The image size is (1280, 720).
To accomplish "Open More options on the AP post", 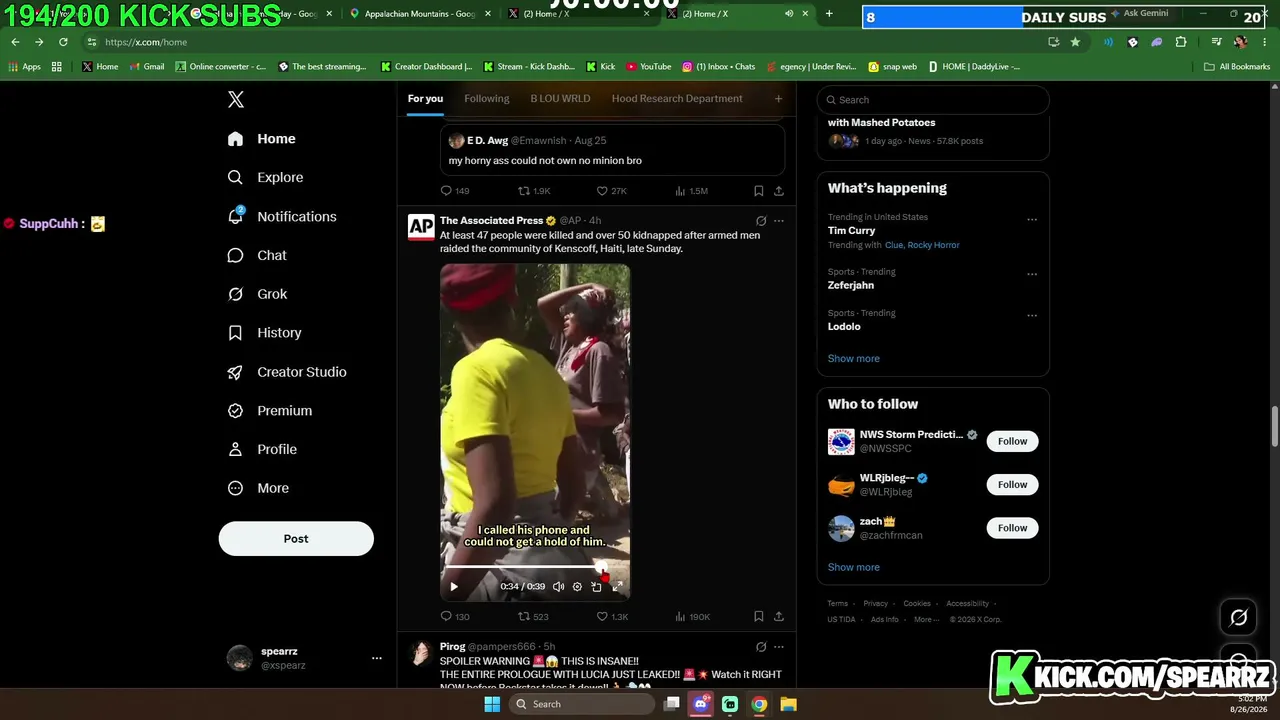I will coord(779,221).
